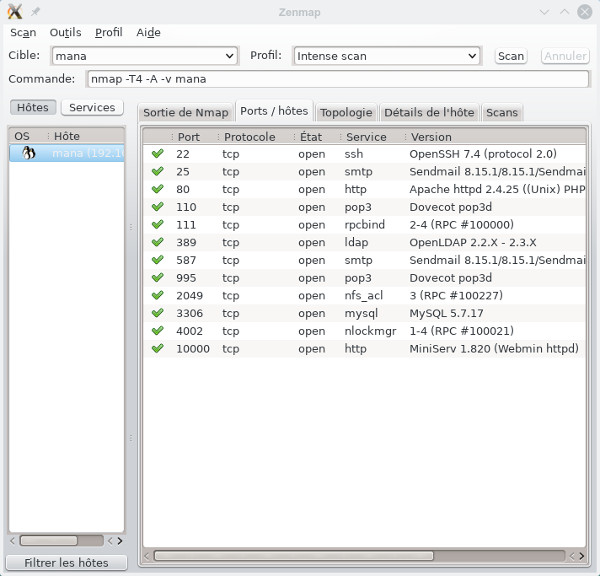The width and height of the screenshot is (600, 576).
Task: Expand the Profil dropdown showing Intense scan
Action: pos(473,56)
